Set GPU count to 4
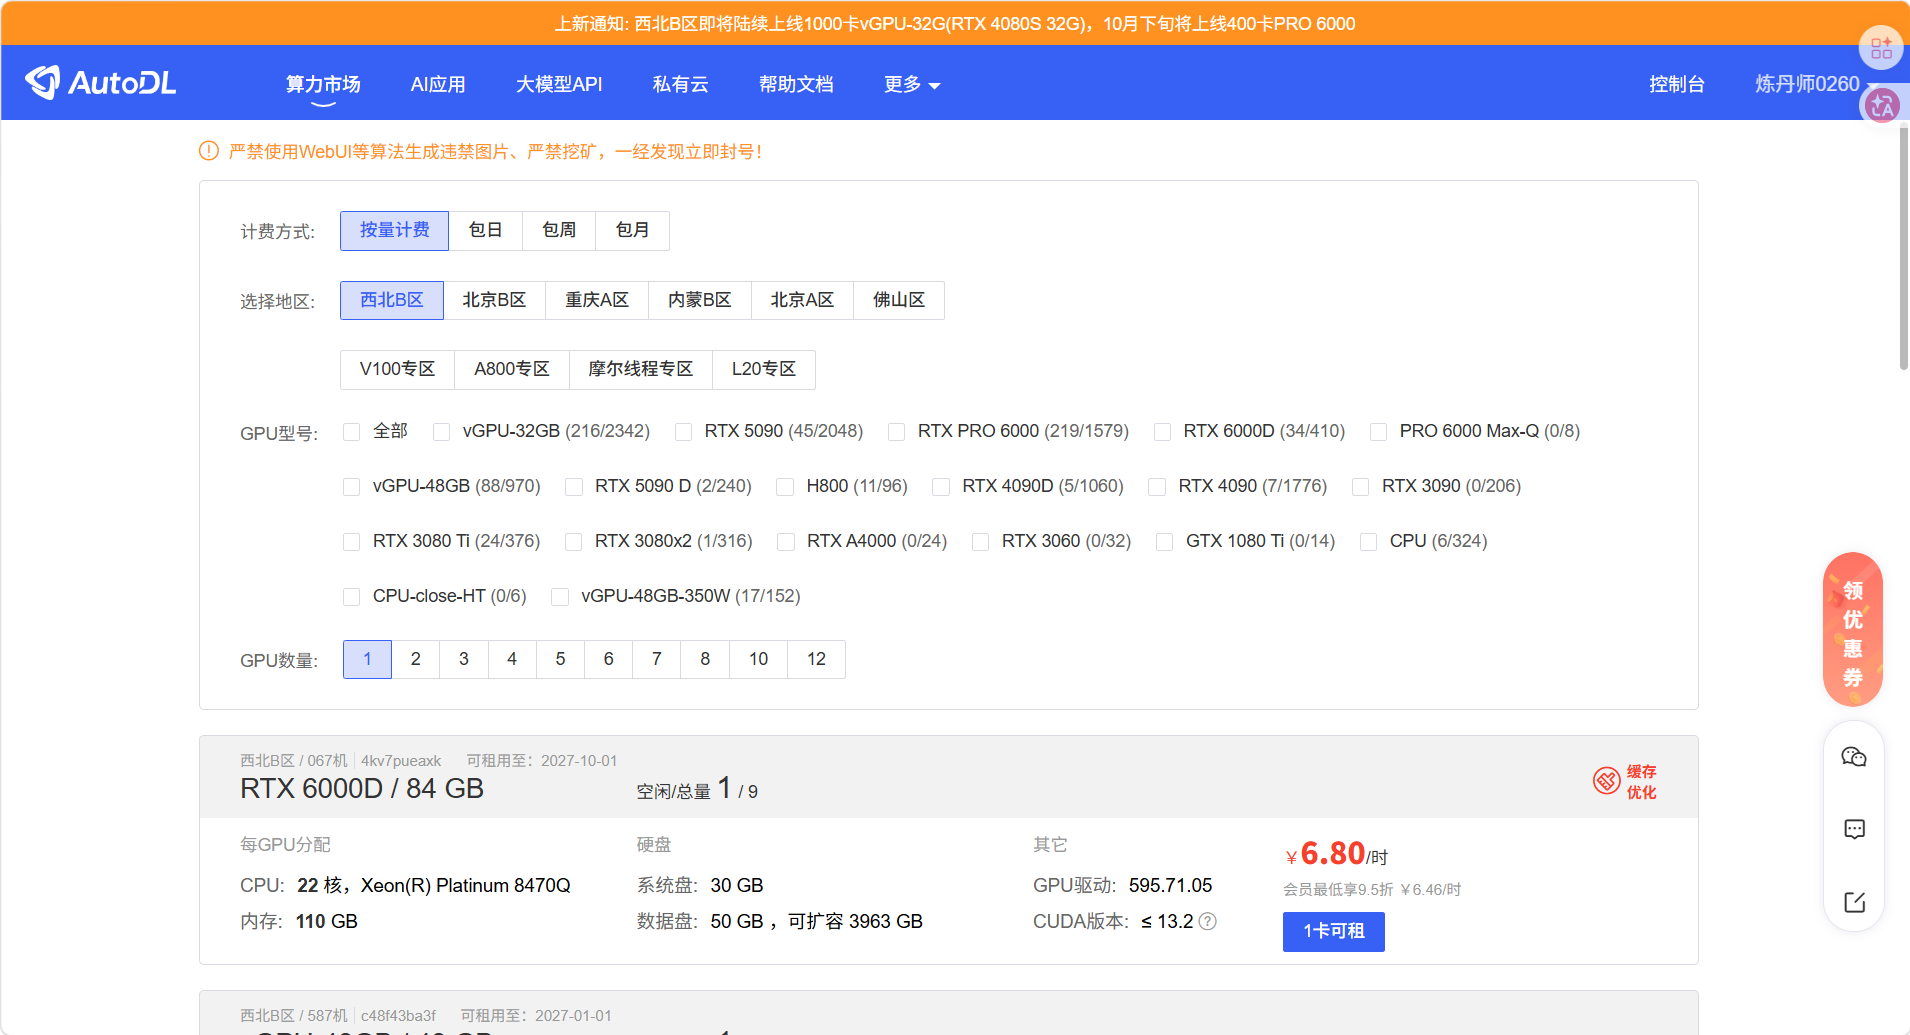The width and height of the screenshot is (1910, 1035). tap(512, 659)
